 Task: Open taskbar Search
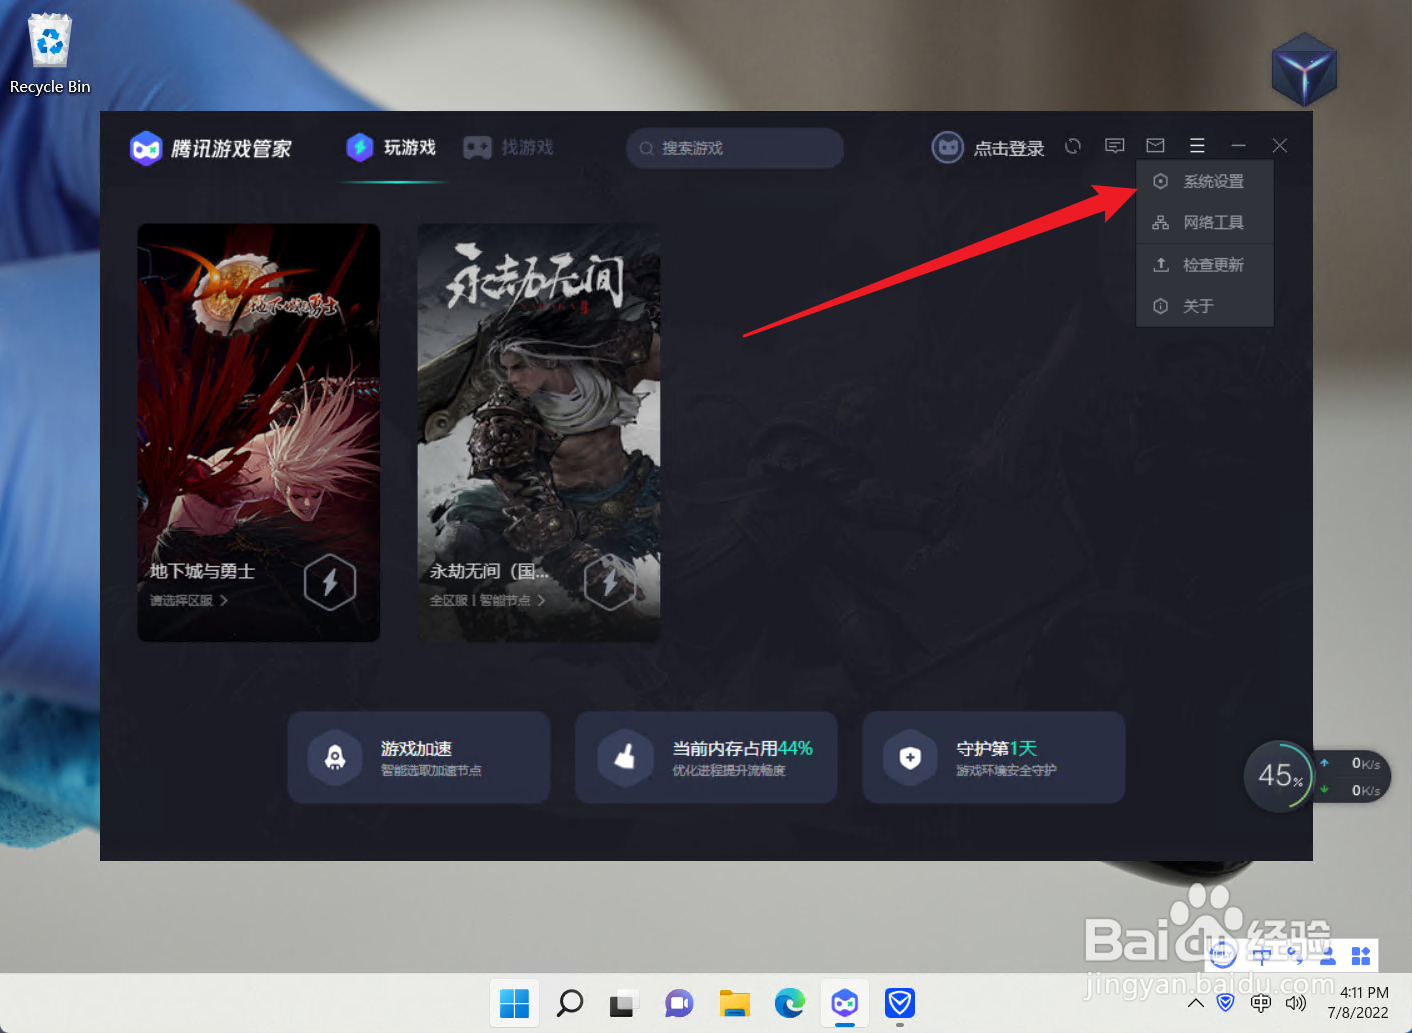pos(570,1003)
